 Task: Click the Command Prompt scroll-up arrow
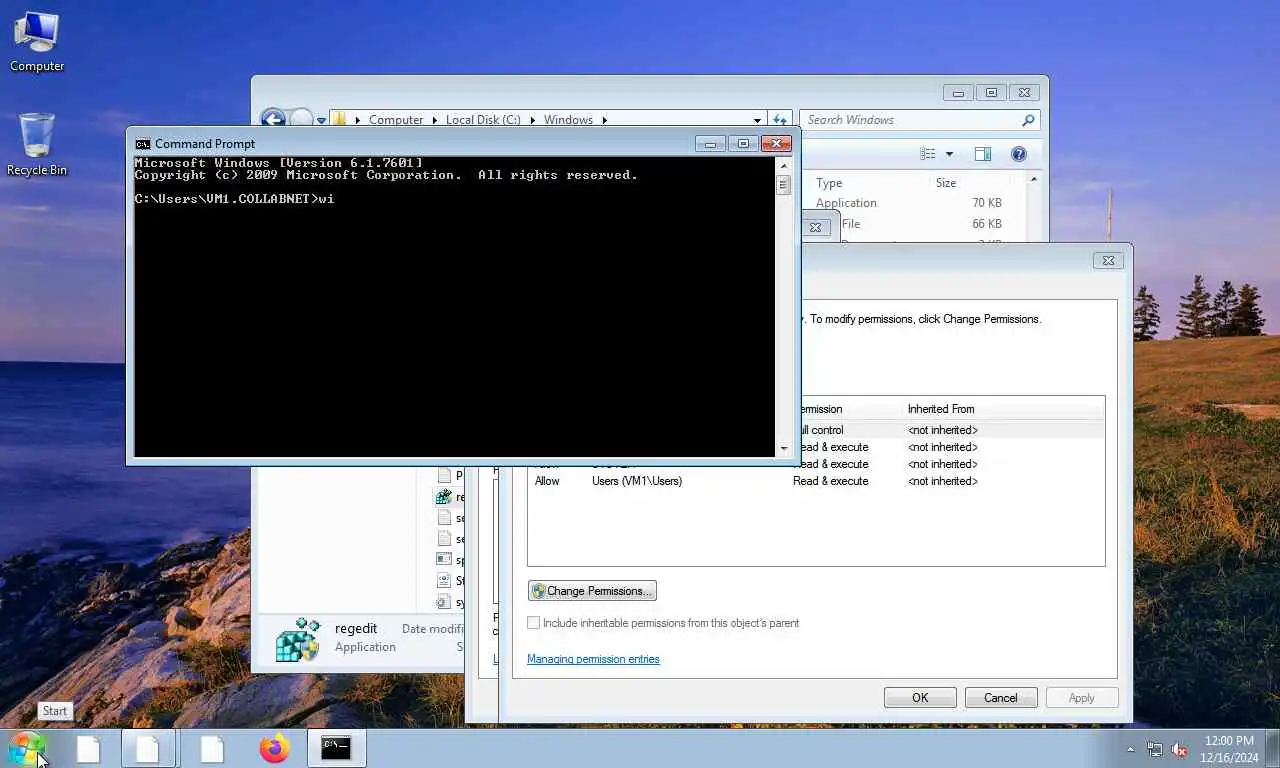(783, 166)
